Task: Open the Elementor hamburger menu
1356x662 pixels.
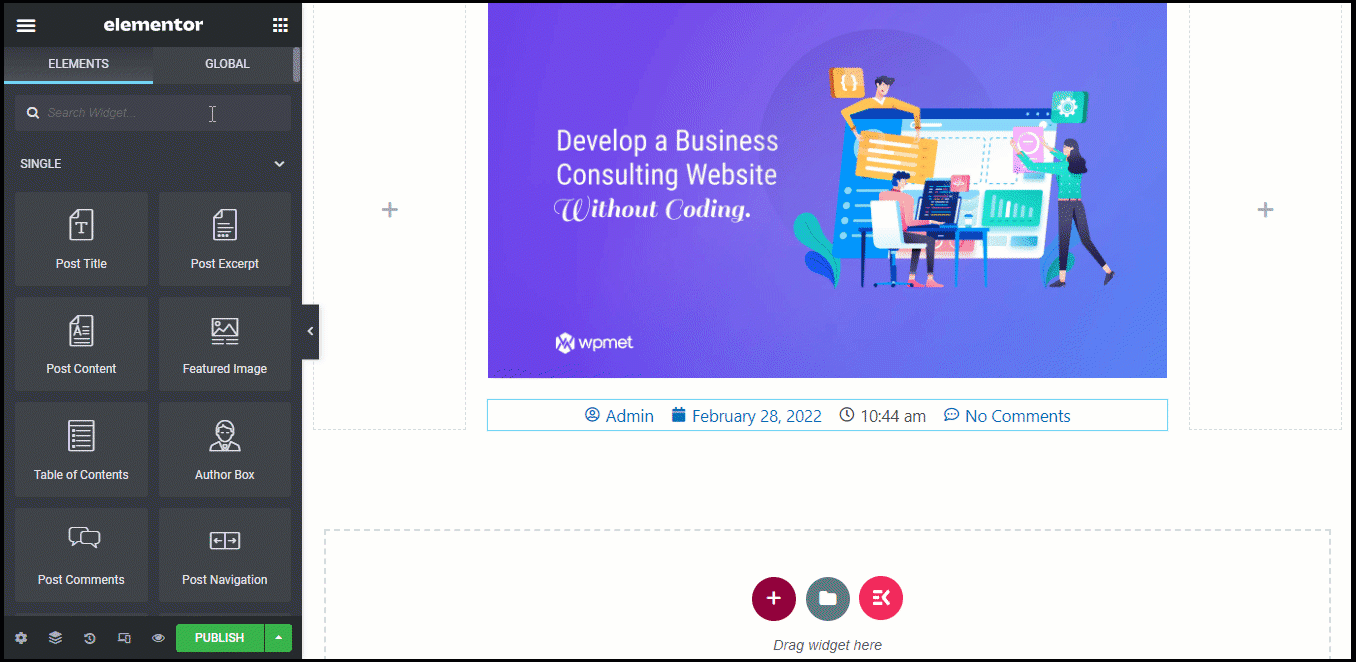Action: [26, 25]
